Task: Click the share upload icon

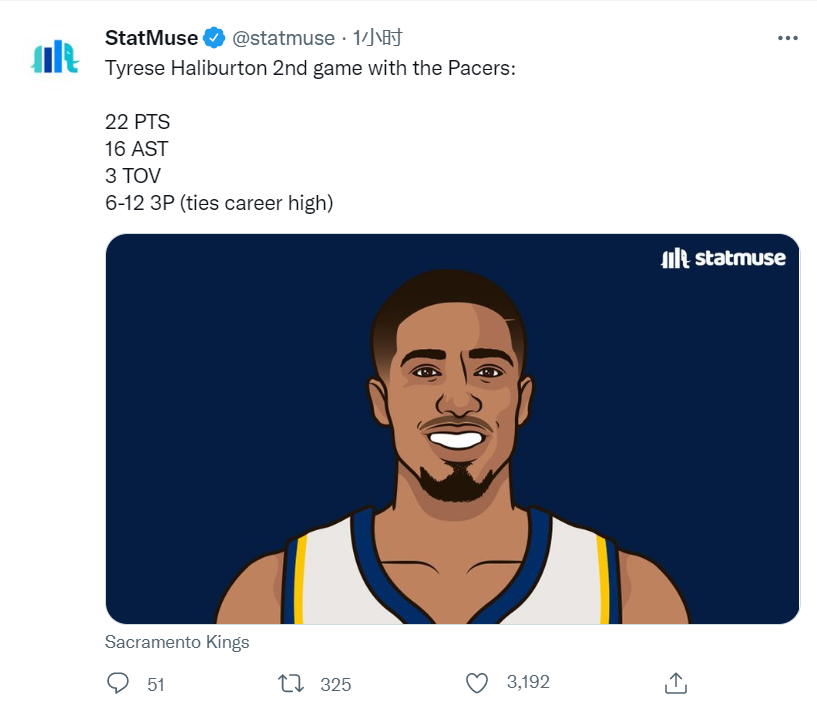Action: [x=676, y=683]
